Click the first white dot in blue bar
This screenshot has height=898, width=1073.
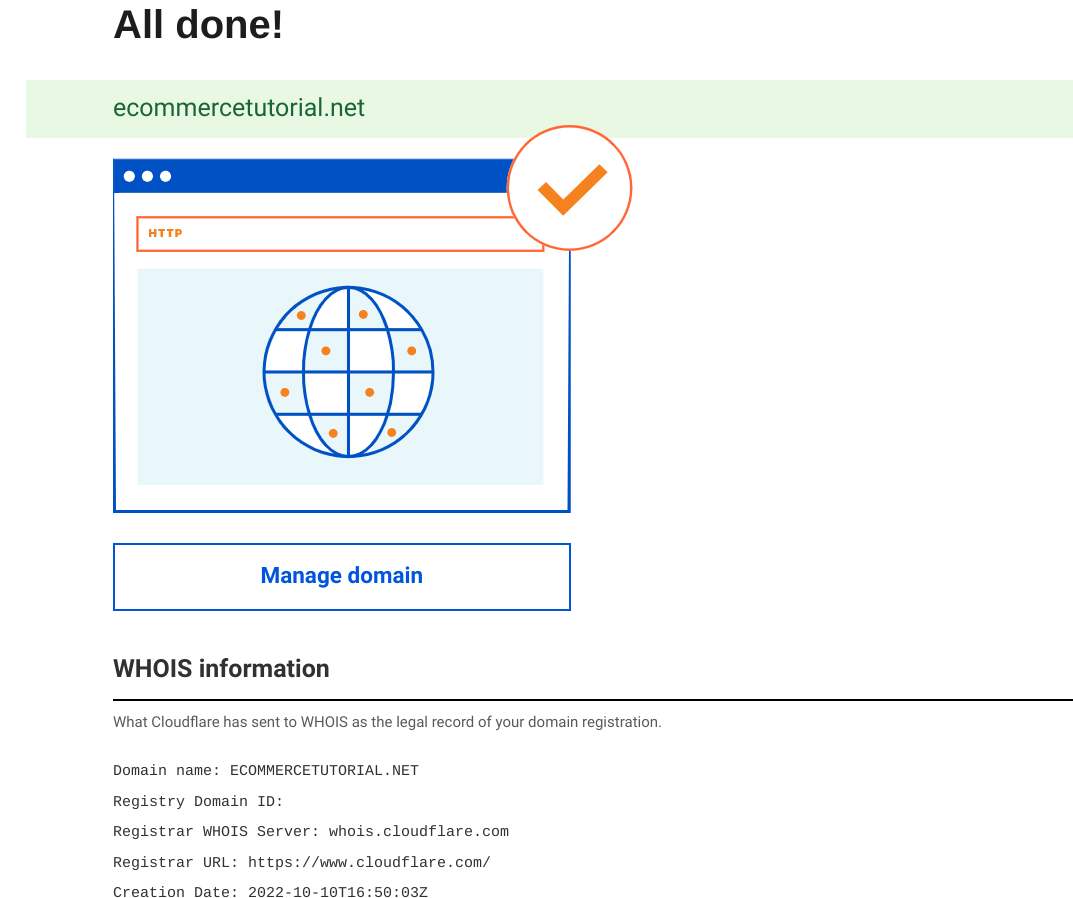click(129, 177)
